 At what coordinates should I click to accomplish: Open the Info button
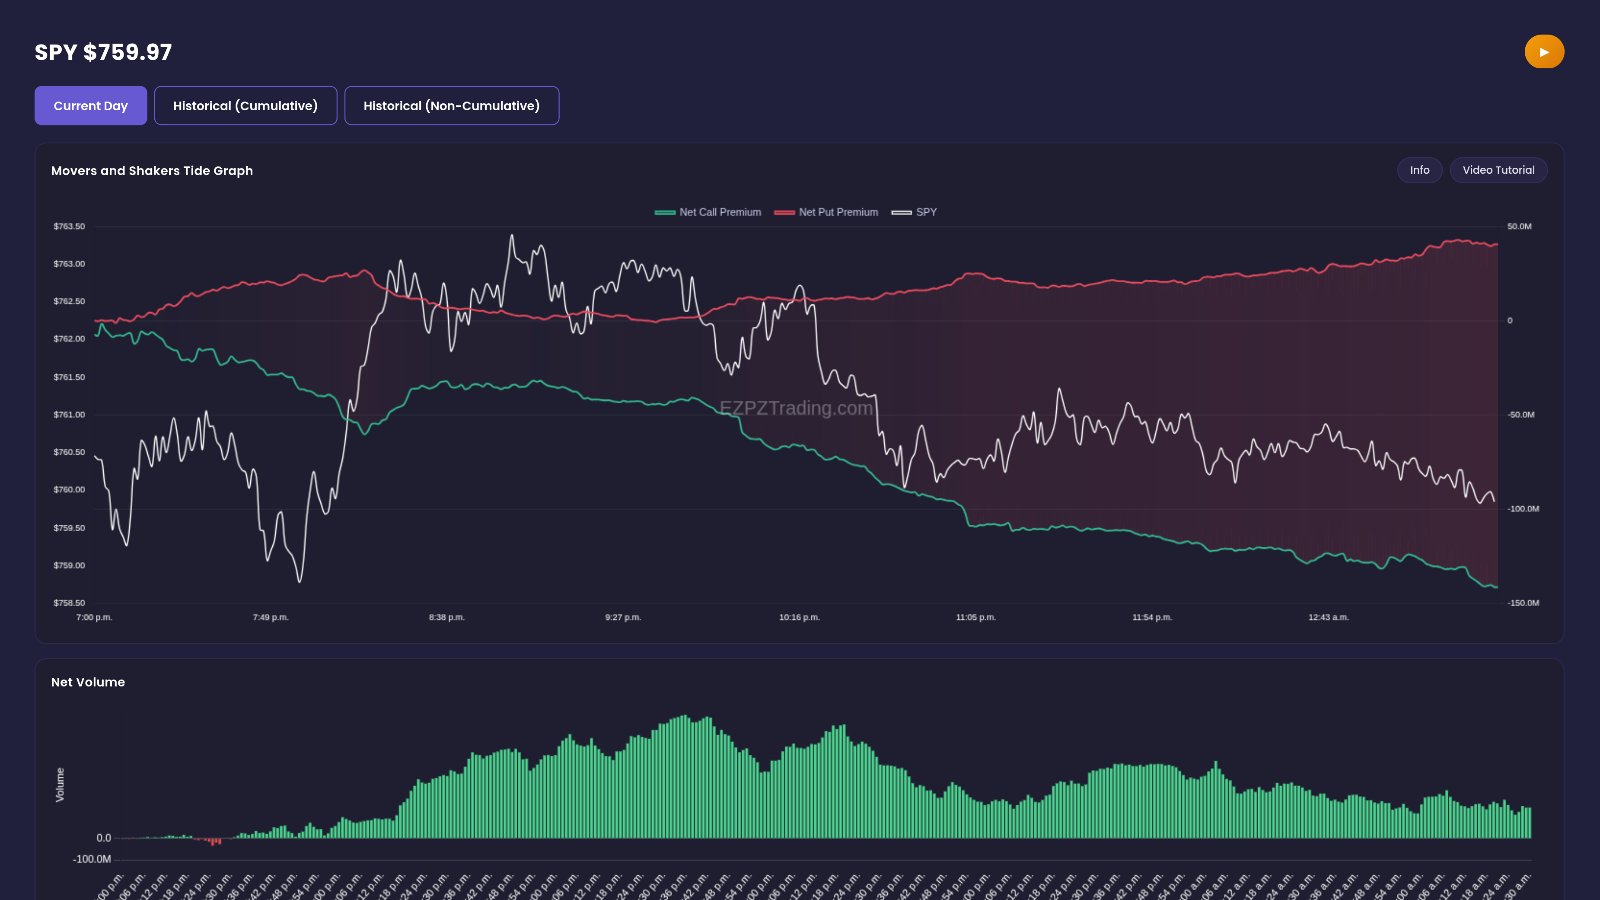coord(1419,170)
